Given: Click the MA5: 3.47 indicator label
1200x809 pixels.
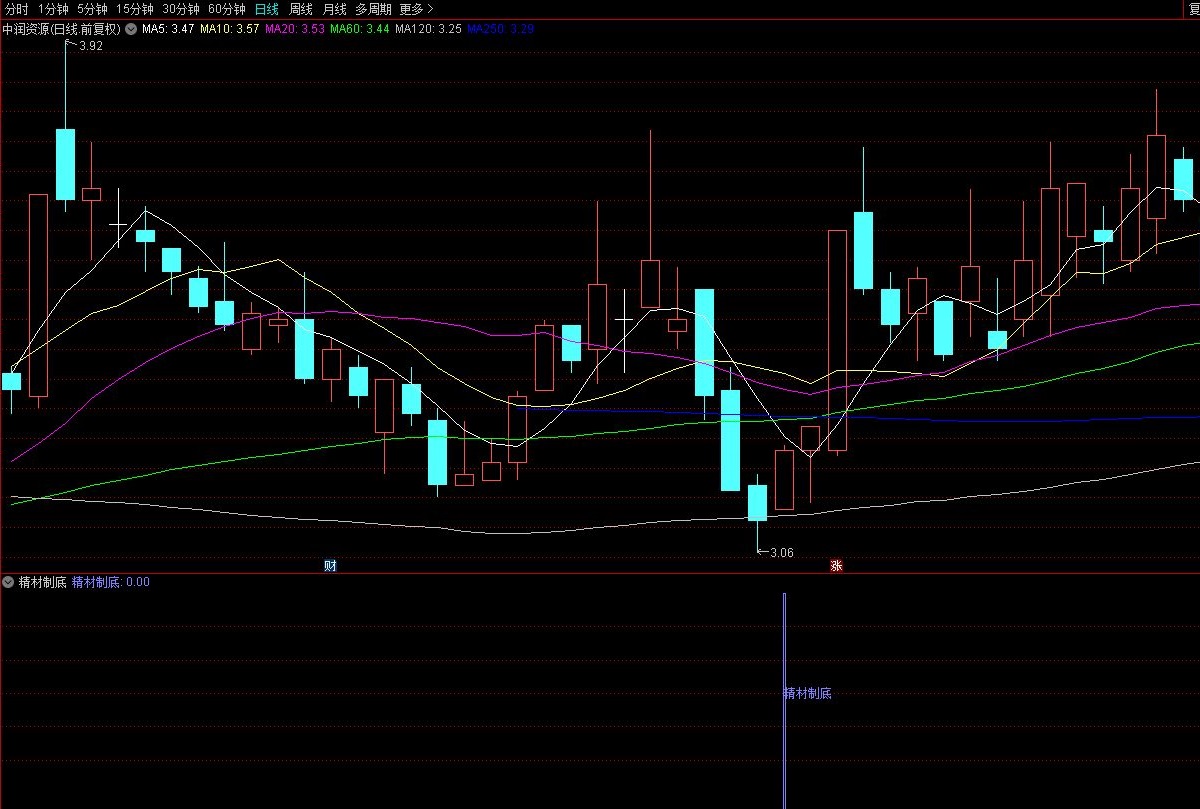Looking at the screenshot, I should pyautogui.click(x=168, y=29).
